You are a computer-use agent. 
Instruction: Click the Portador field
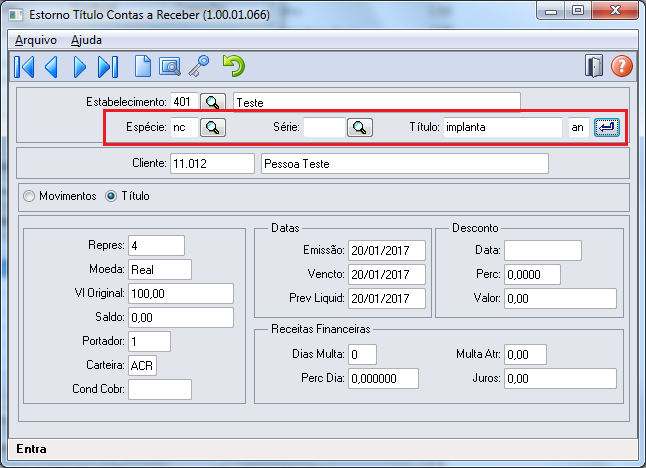pos(149,341)
